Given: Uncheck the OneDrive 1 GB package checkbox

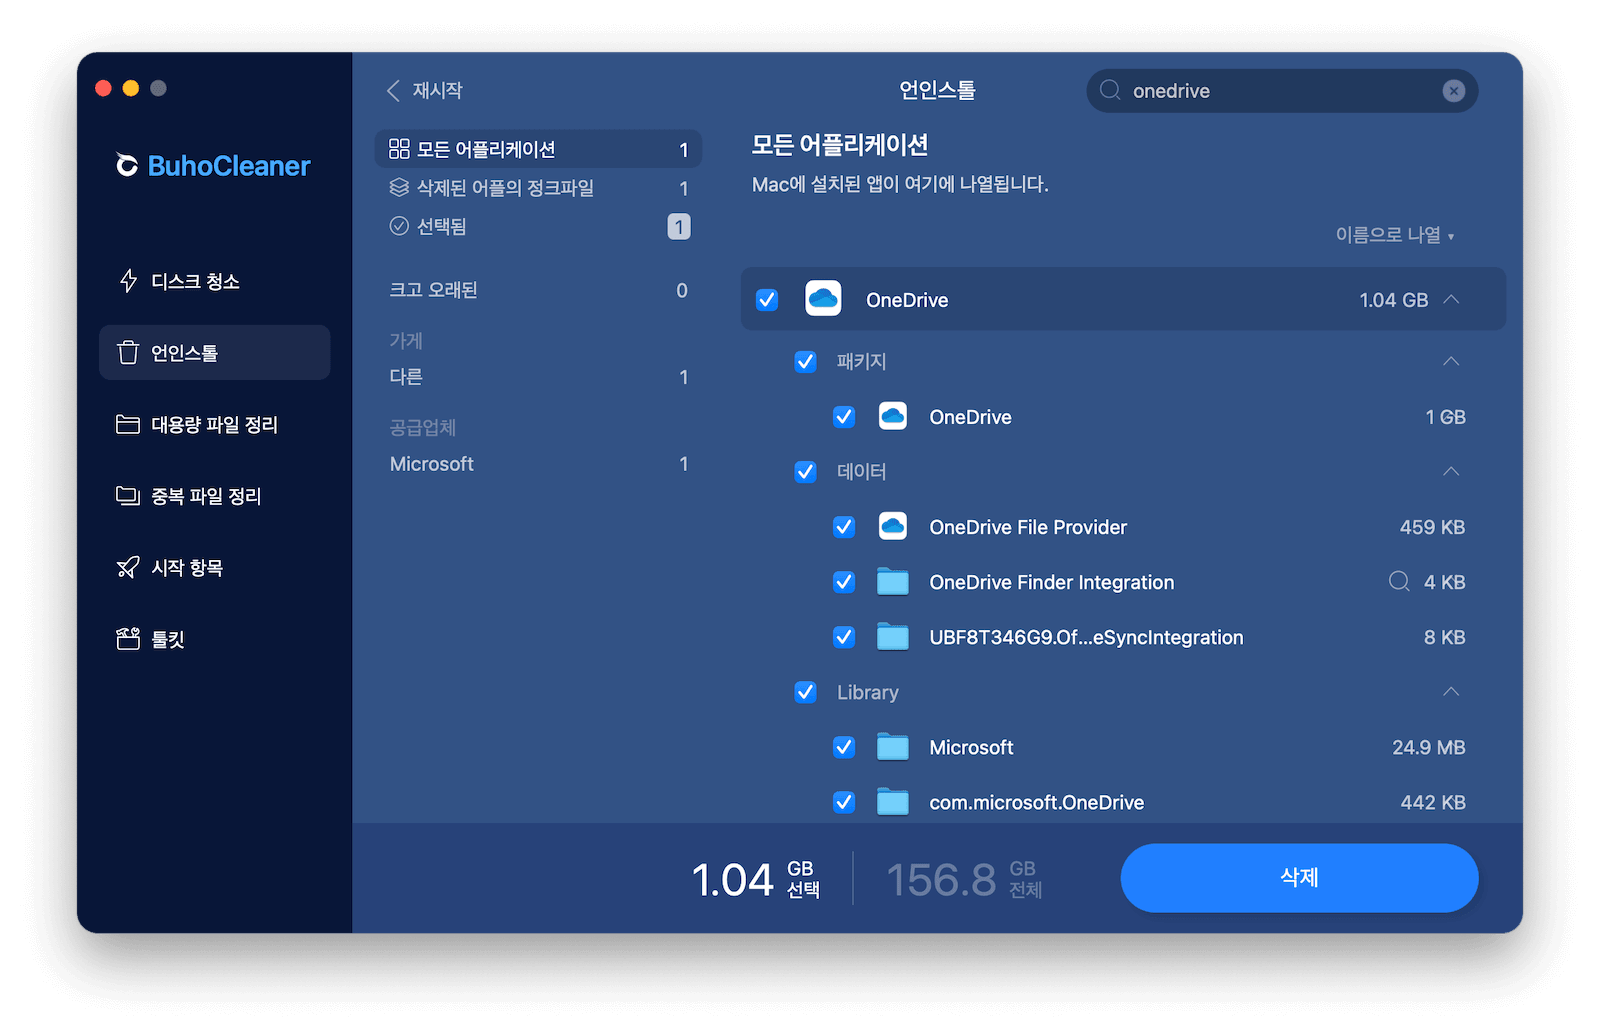Looking at the screenshot, I should (844, 416).
